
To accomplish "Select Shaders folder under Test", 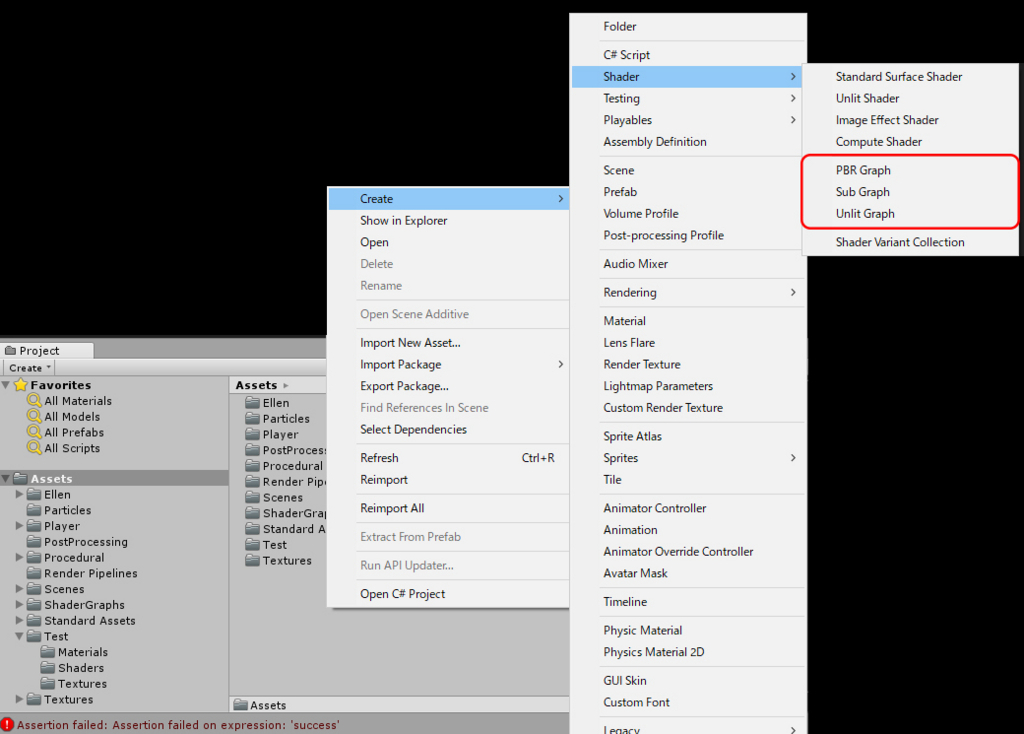I will point(81,667).
